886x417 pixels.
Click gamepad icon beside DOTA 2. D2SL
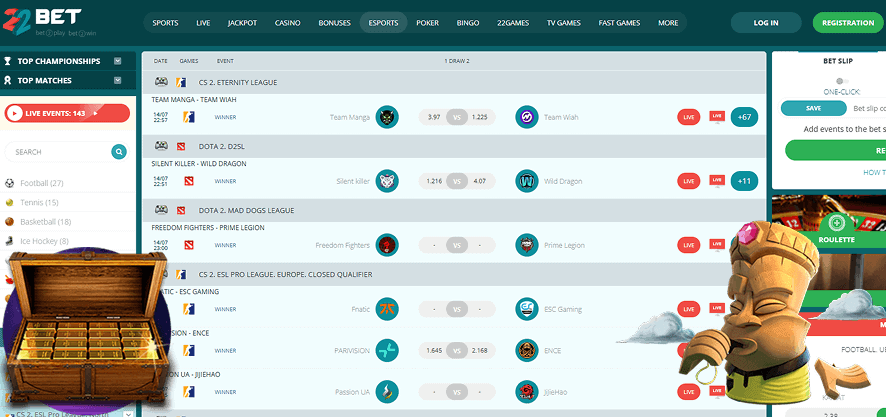(x=161, y=146)
